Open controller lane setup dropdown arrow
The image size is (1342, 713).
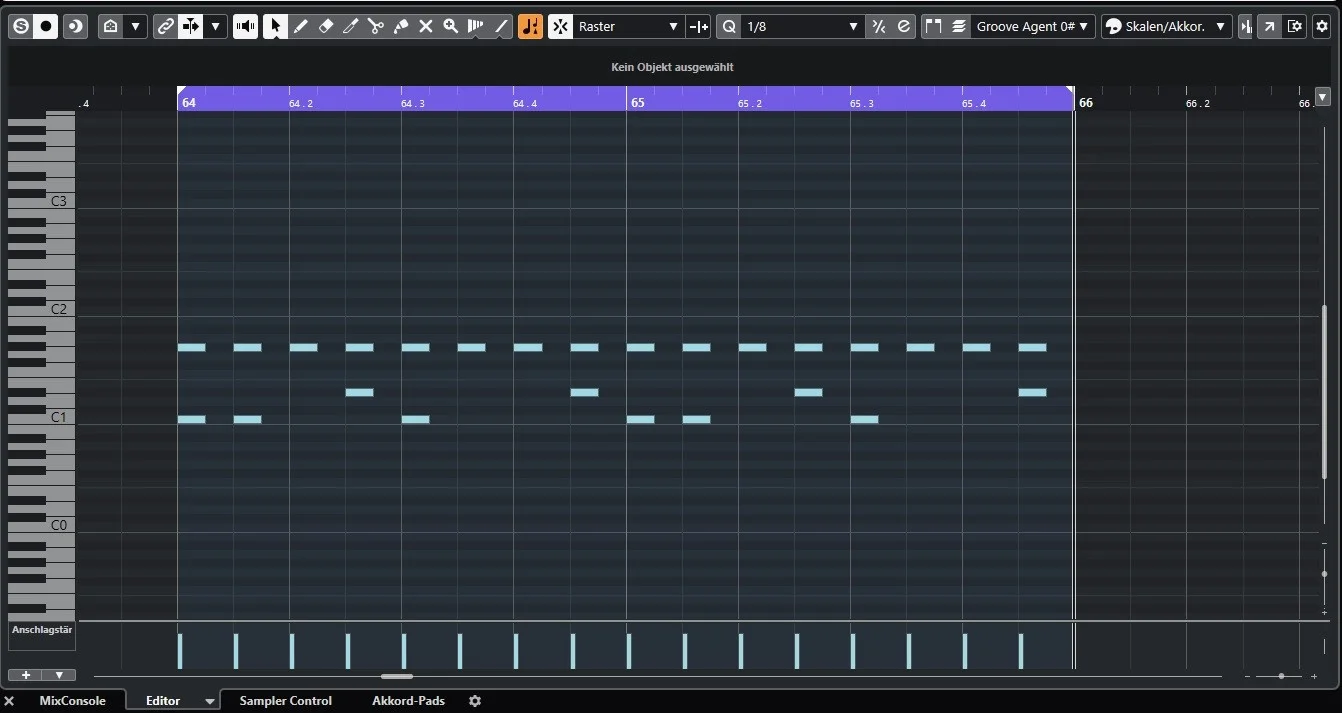[x=59, y=675]
